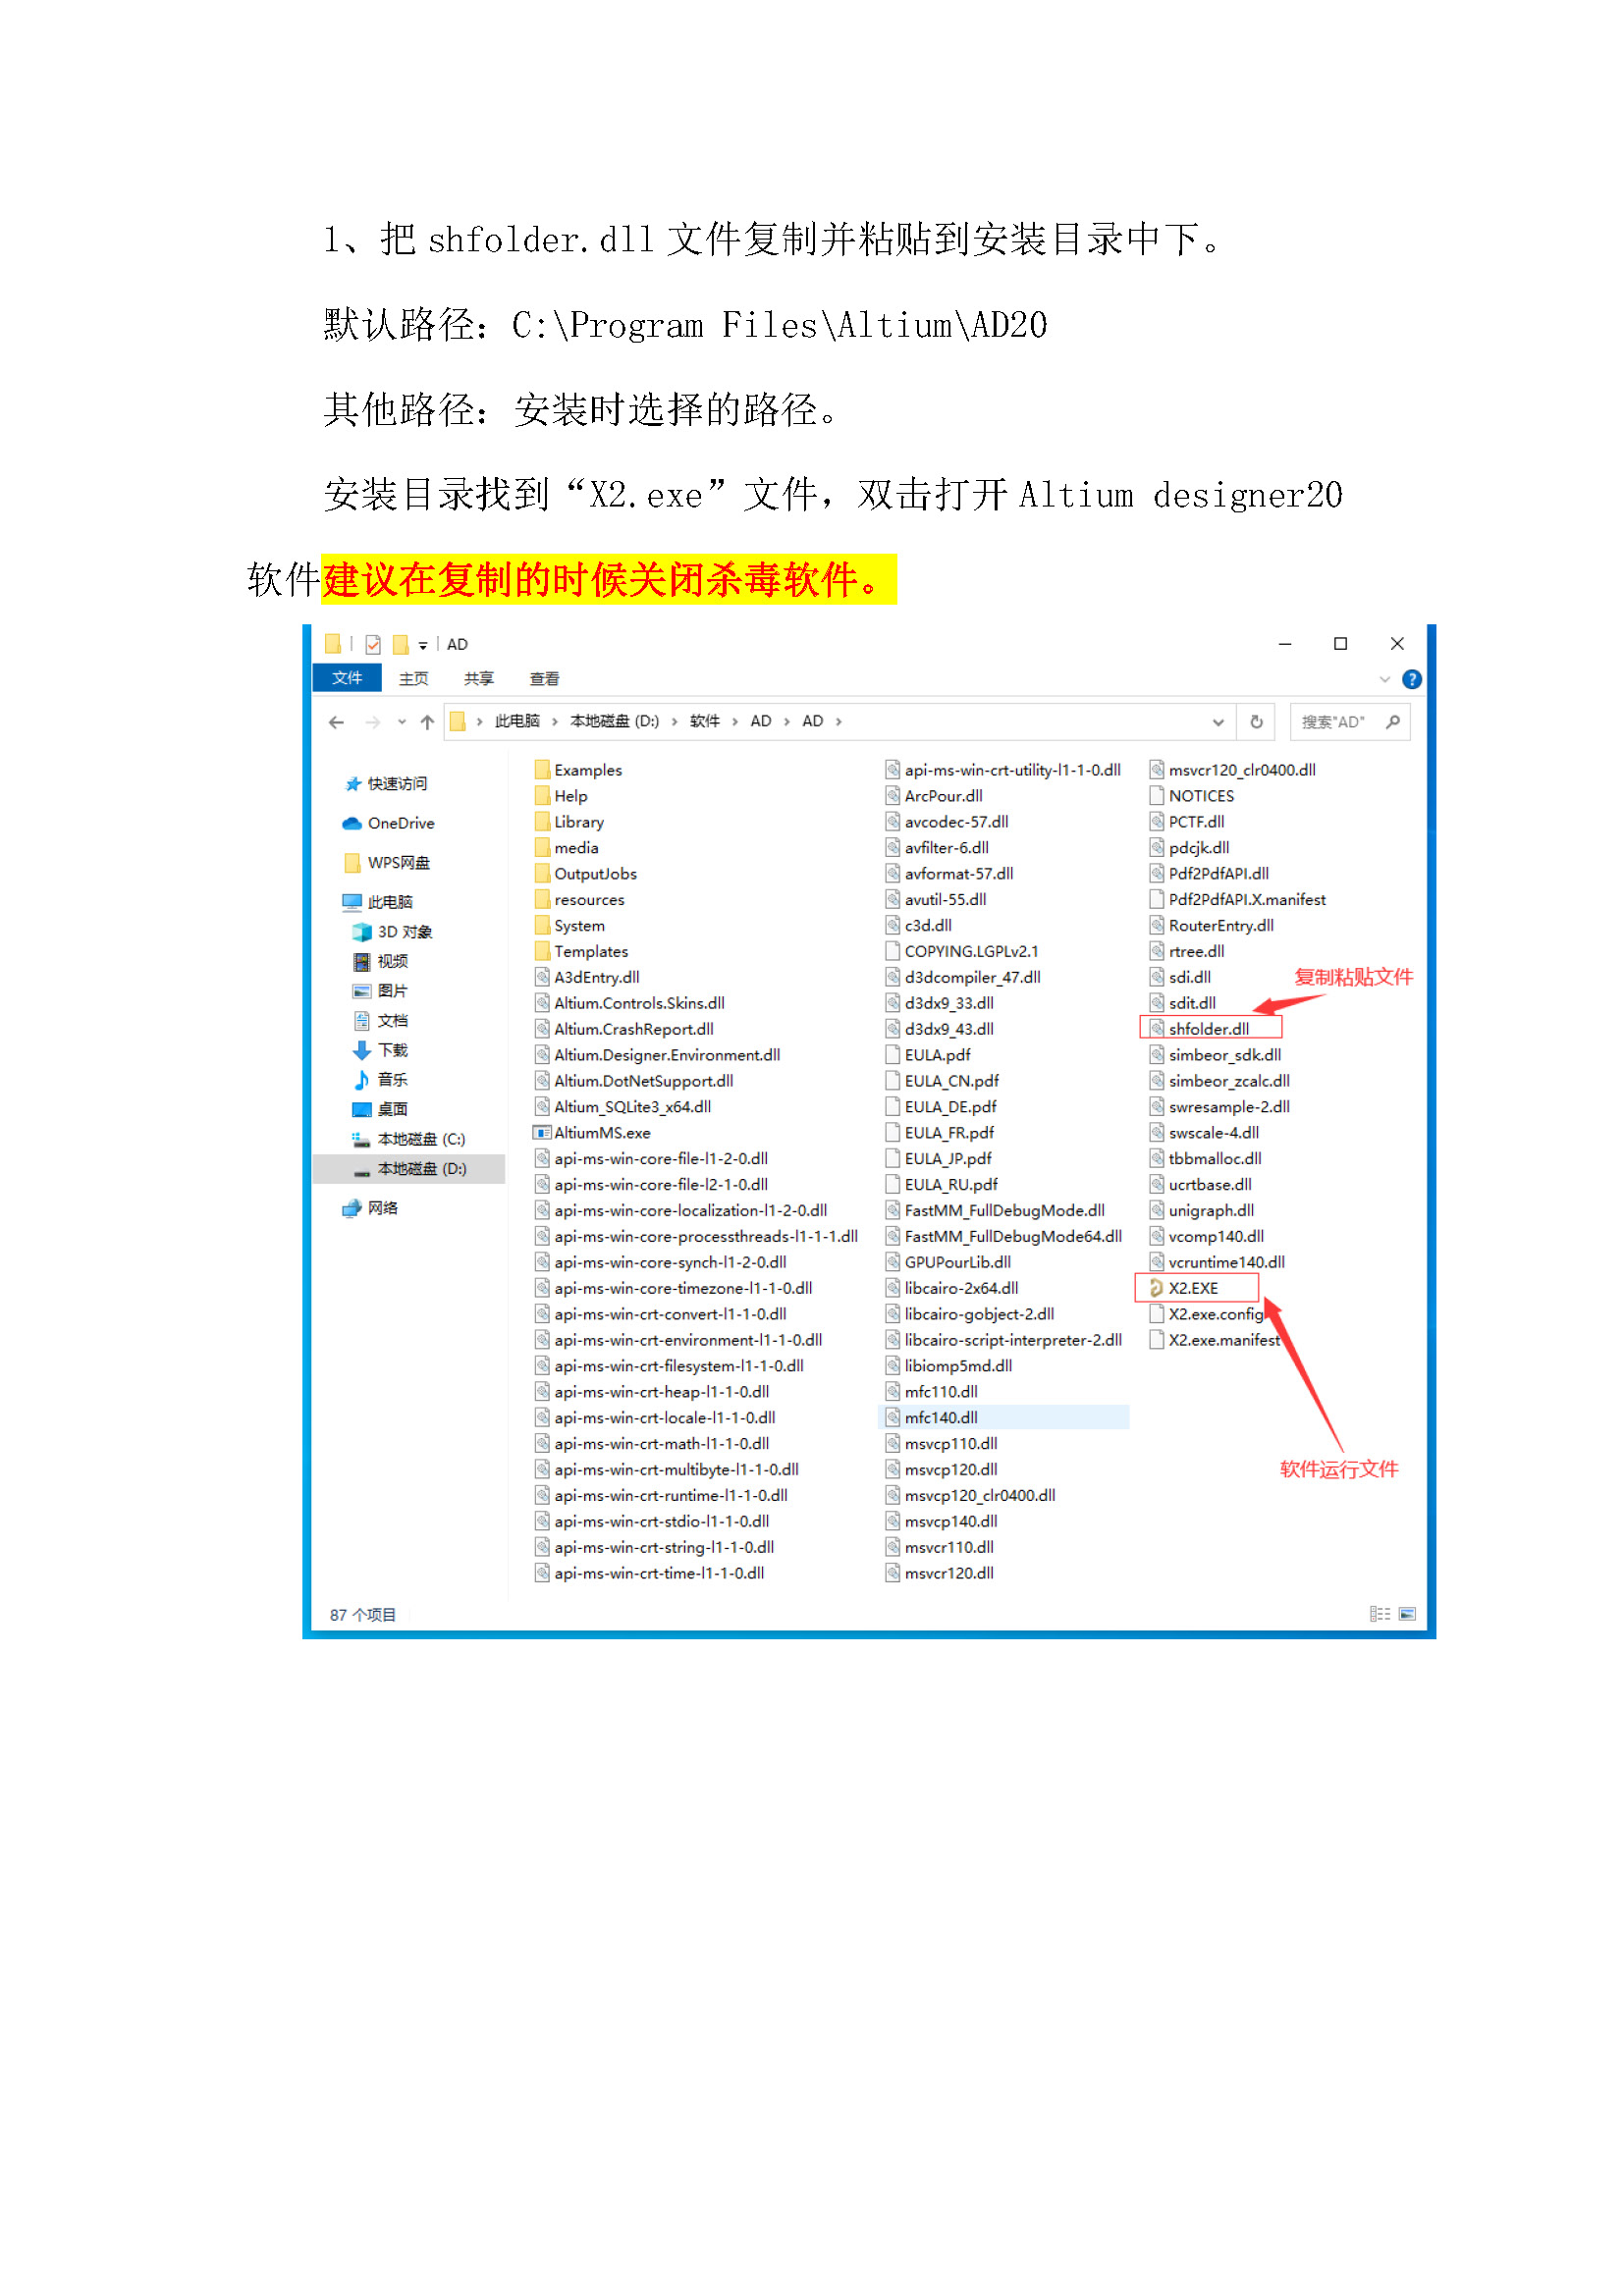Select WPS网盘 in navigation pane
The image size is (1624, 2296).
pos(386,862)
